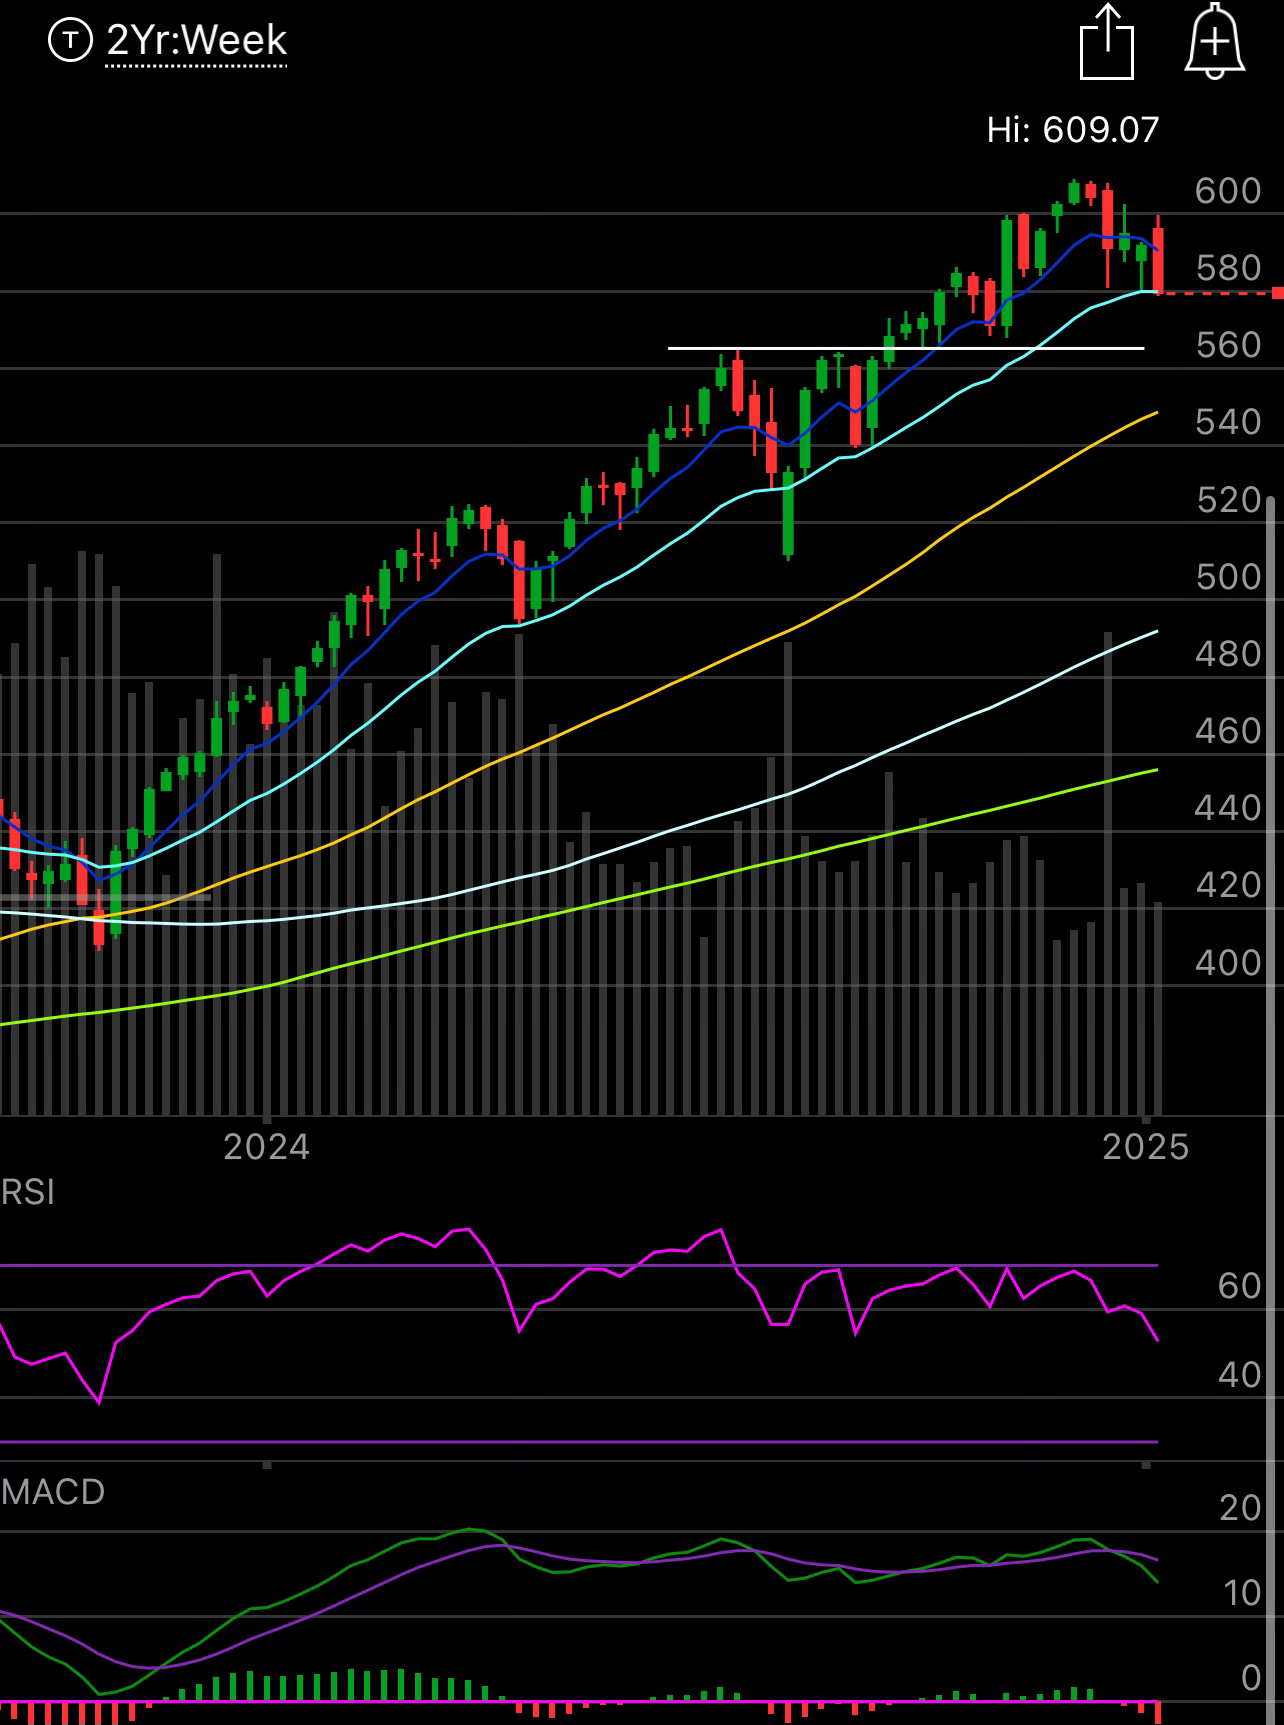The width and height of the screenshot is (1284, 1725).
Task: Tap the MACD 0 scale value
Action: point(1251,1678)
